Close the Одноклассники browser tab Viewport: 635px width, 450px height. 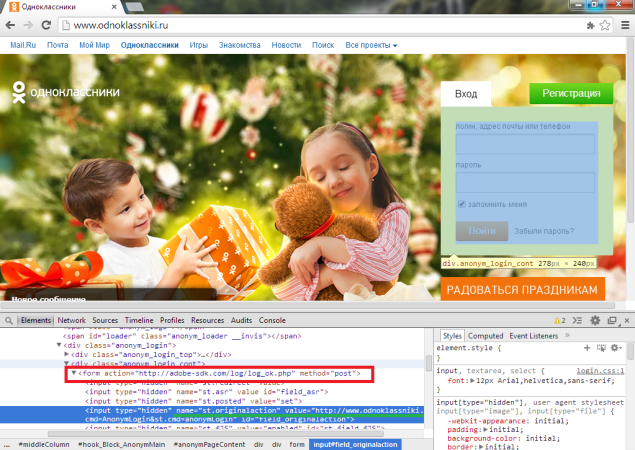tap(114, 7)
